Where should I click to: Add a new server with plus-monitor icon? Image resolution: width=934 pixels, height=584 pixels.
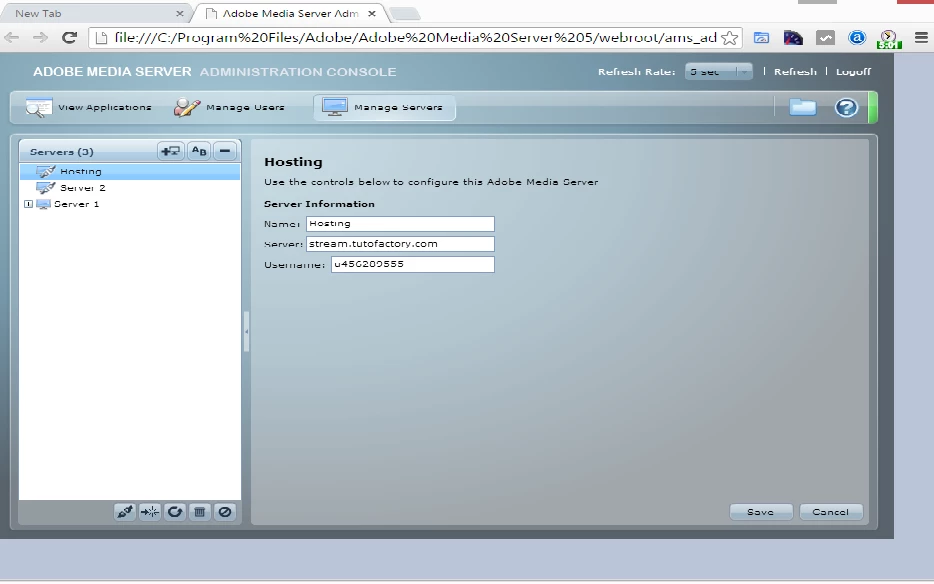point(170,151)
